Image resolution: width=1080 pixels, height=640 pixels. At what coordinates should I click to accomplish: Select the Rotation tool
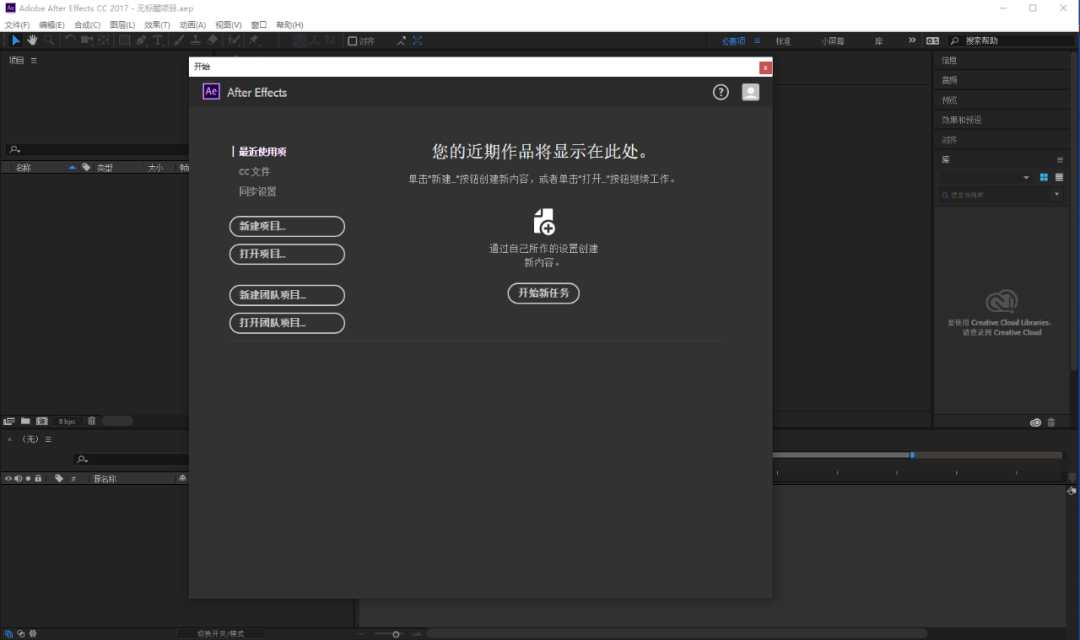pos(70,41)
